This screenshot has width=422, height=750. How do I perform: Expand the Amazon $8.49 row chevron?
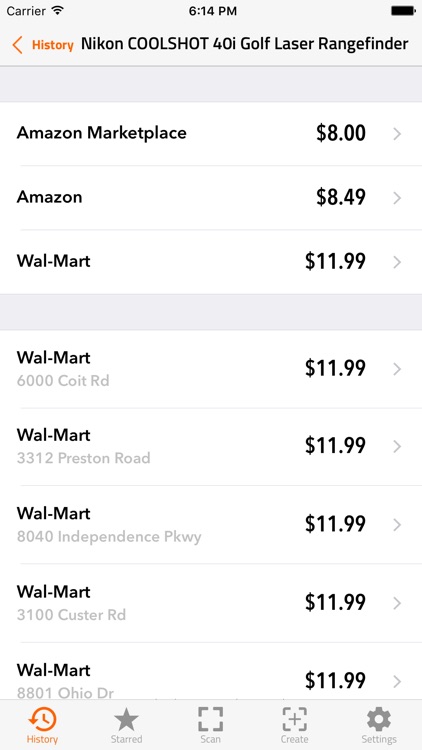point(397,198)
